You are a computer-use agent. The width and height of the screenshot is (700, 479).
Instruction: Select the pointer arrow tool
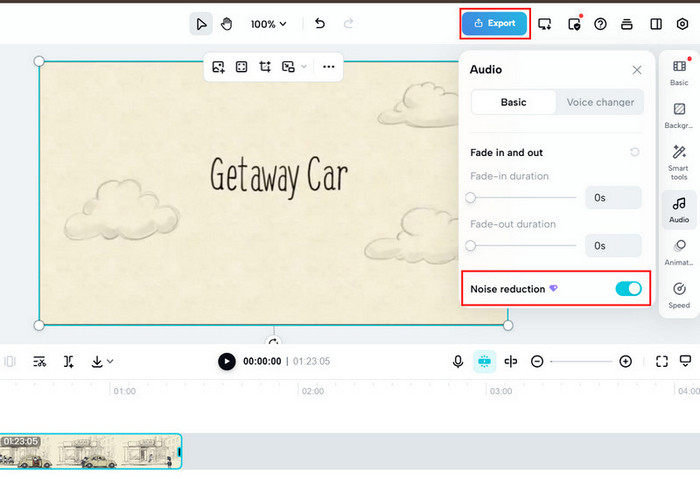click(201, 24)
